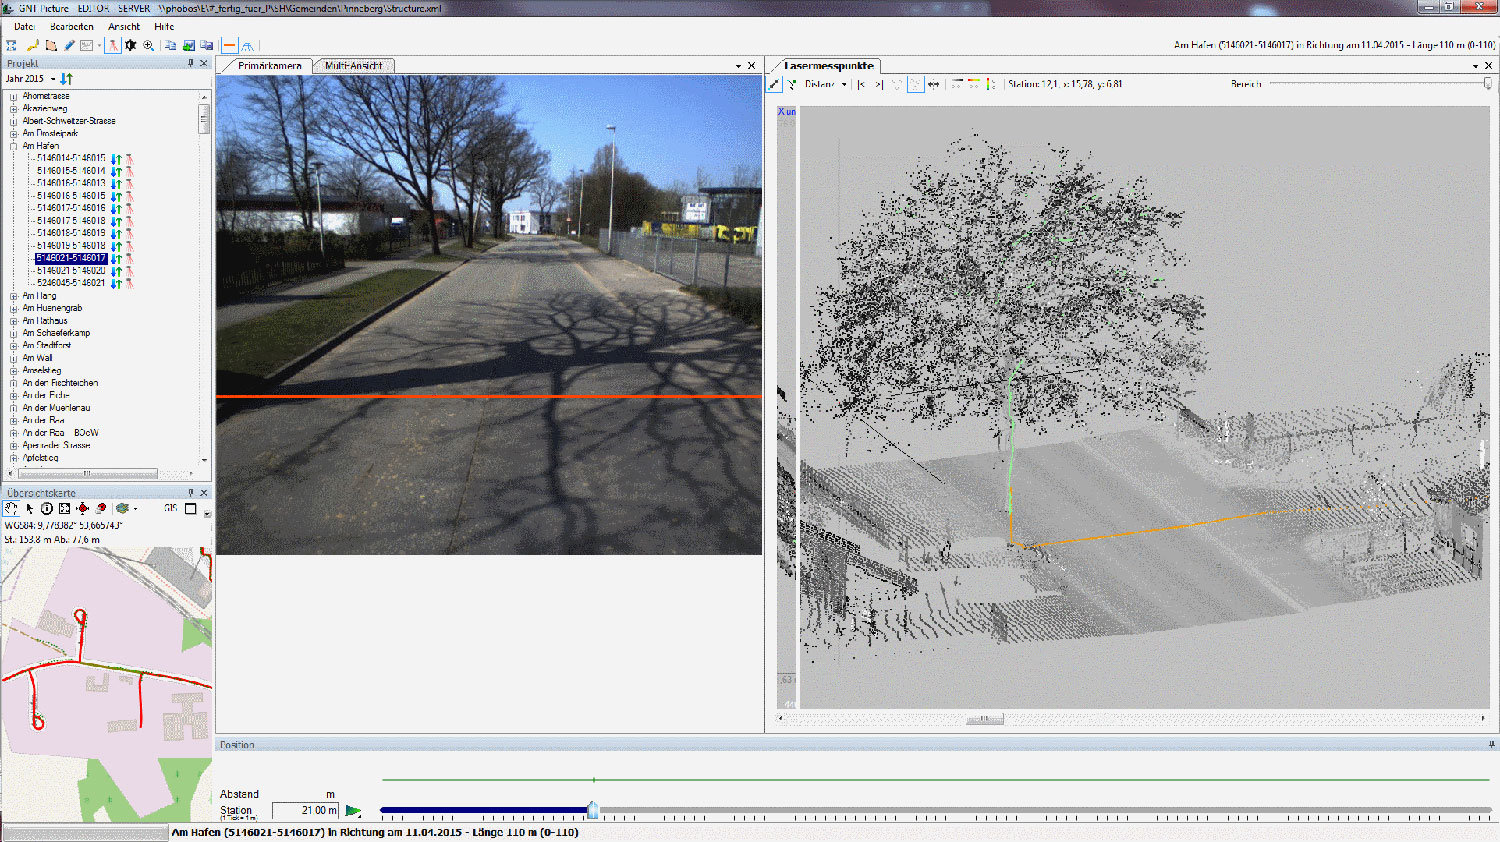Open the Datei menu

point(25,27)
